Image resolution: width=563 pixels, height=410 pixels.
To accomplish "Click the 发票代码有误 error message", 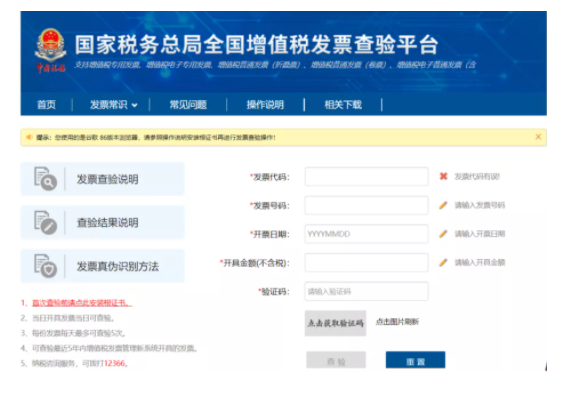I will point(477,177).
